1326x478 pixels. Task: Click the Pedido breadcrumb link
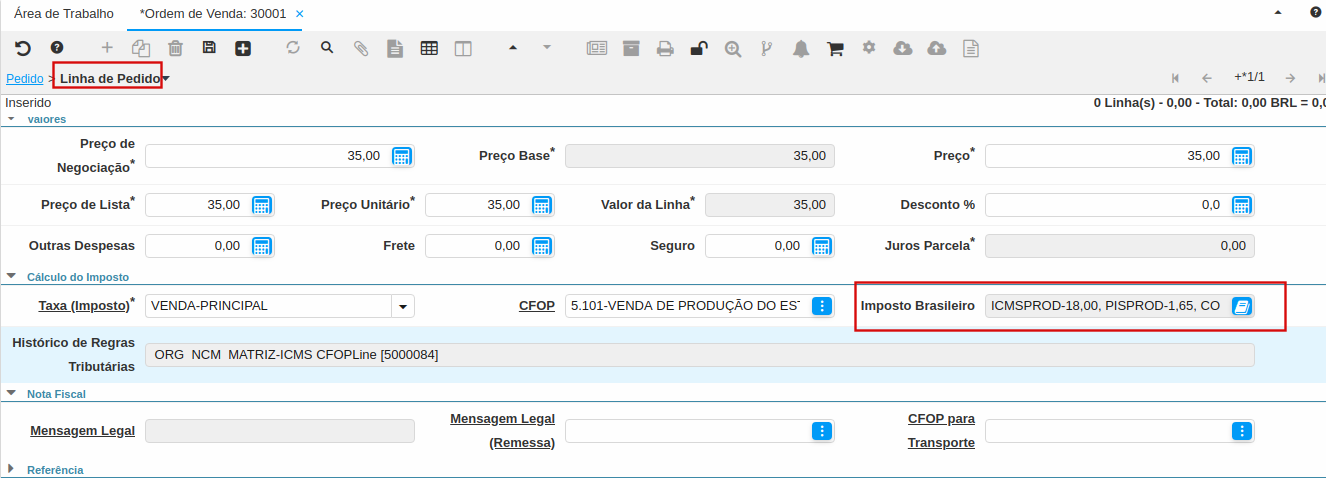[24, 78]
